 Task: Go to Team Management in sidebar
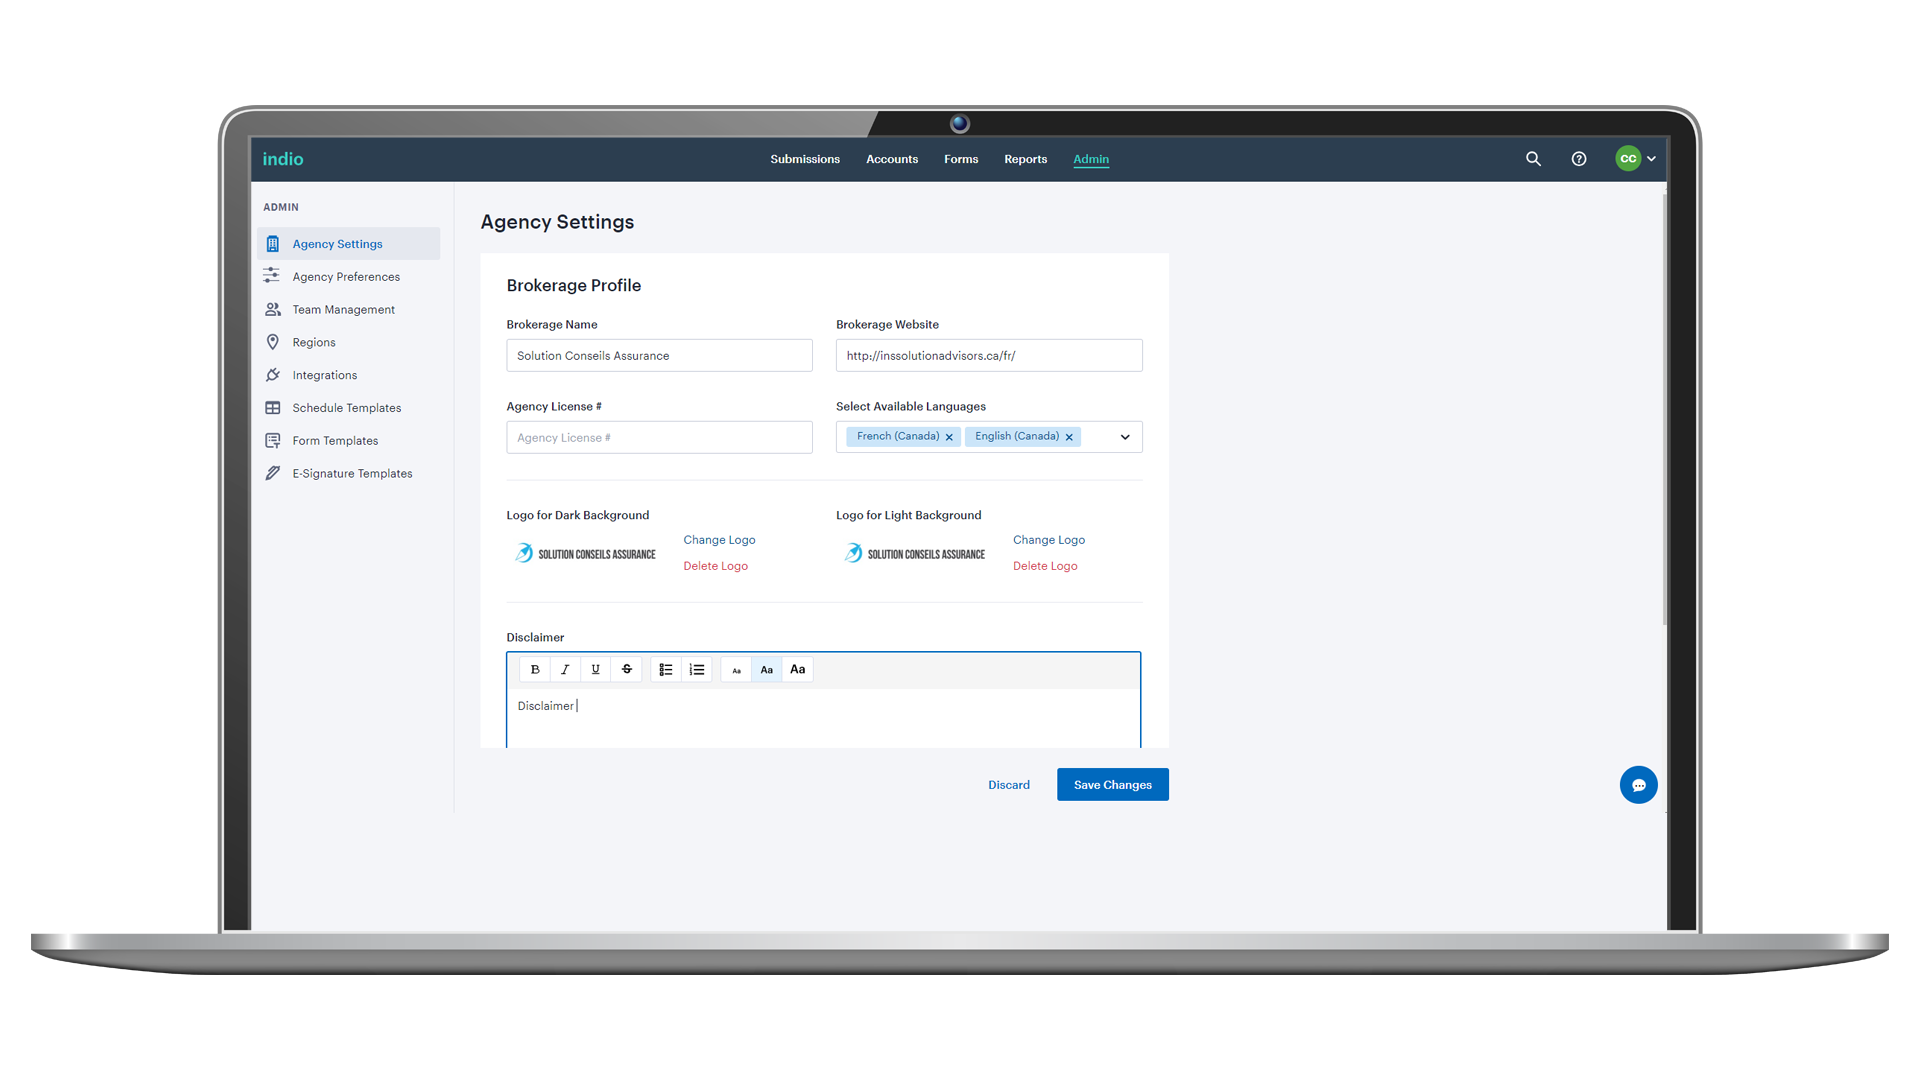(343, 310)
